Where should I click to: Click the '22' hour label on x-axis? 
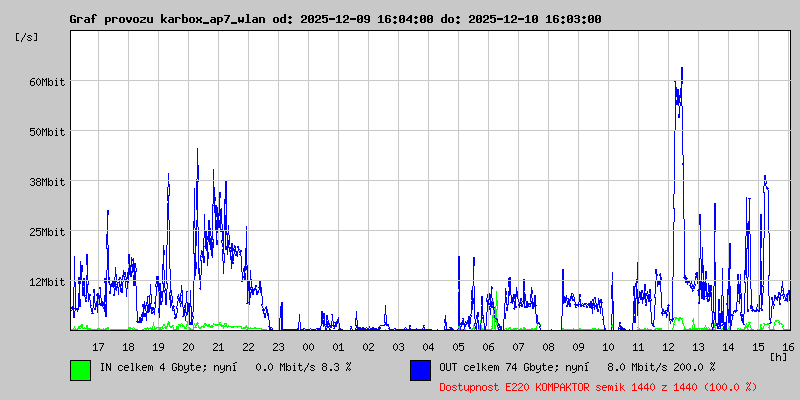248,347
